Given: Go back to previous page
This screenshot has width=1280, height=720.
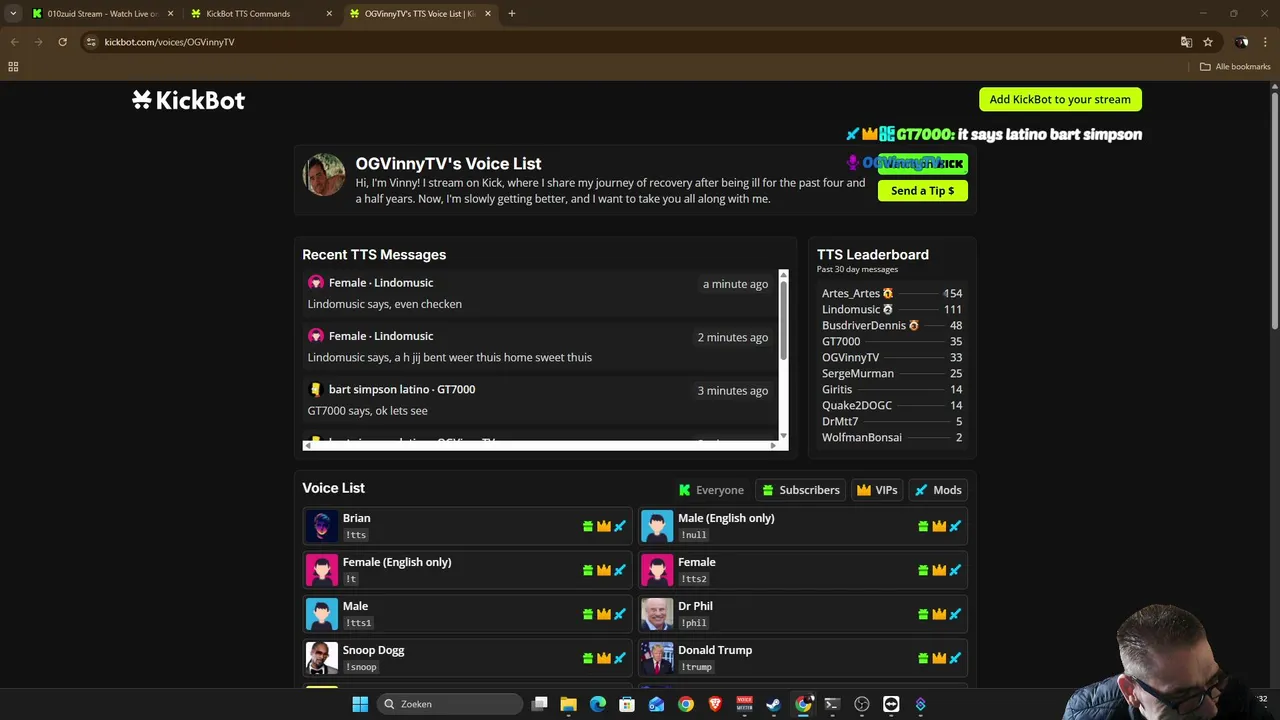Looking at the screenshot, I should tap(14, 42).
